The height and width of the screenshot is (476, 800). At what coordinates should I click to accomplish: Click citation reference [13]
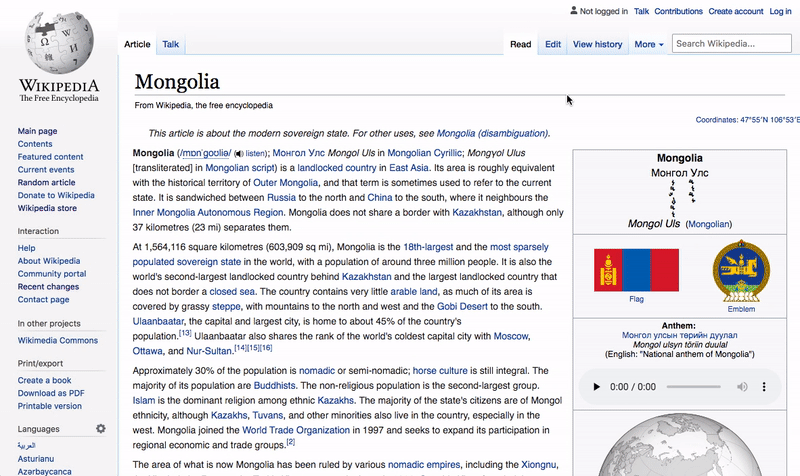185,333
